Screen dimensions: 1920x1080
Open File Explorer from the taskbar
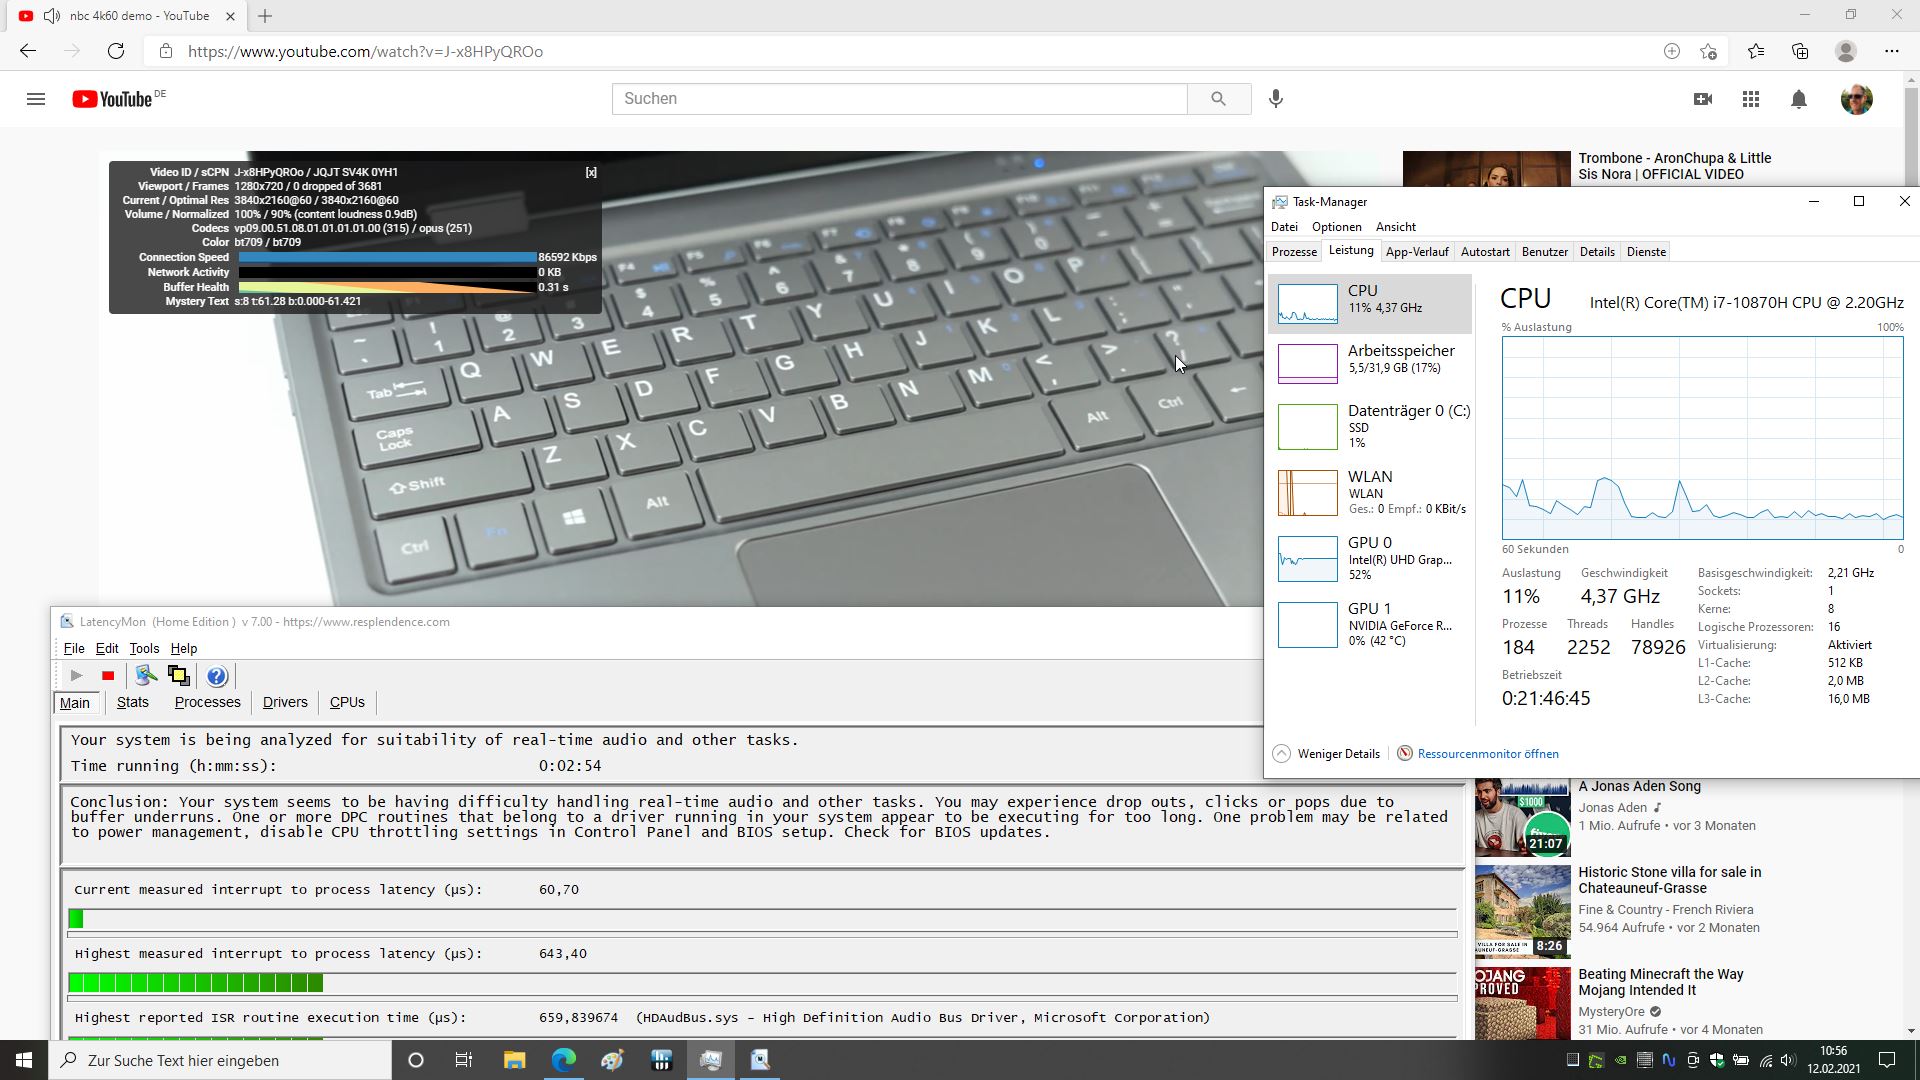514,1060
